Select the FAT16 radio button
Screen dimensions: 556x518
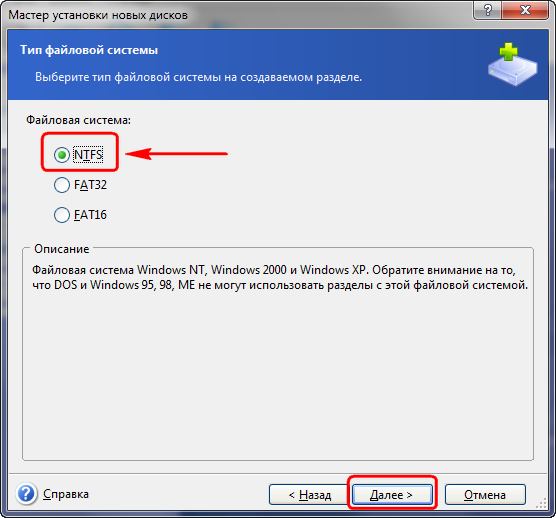62,215
